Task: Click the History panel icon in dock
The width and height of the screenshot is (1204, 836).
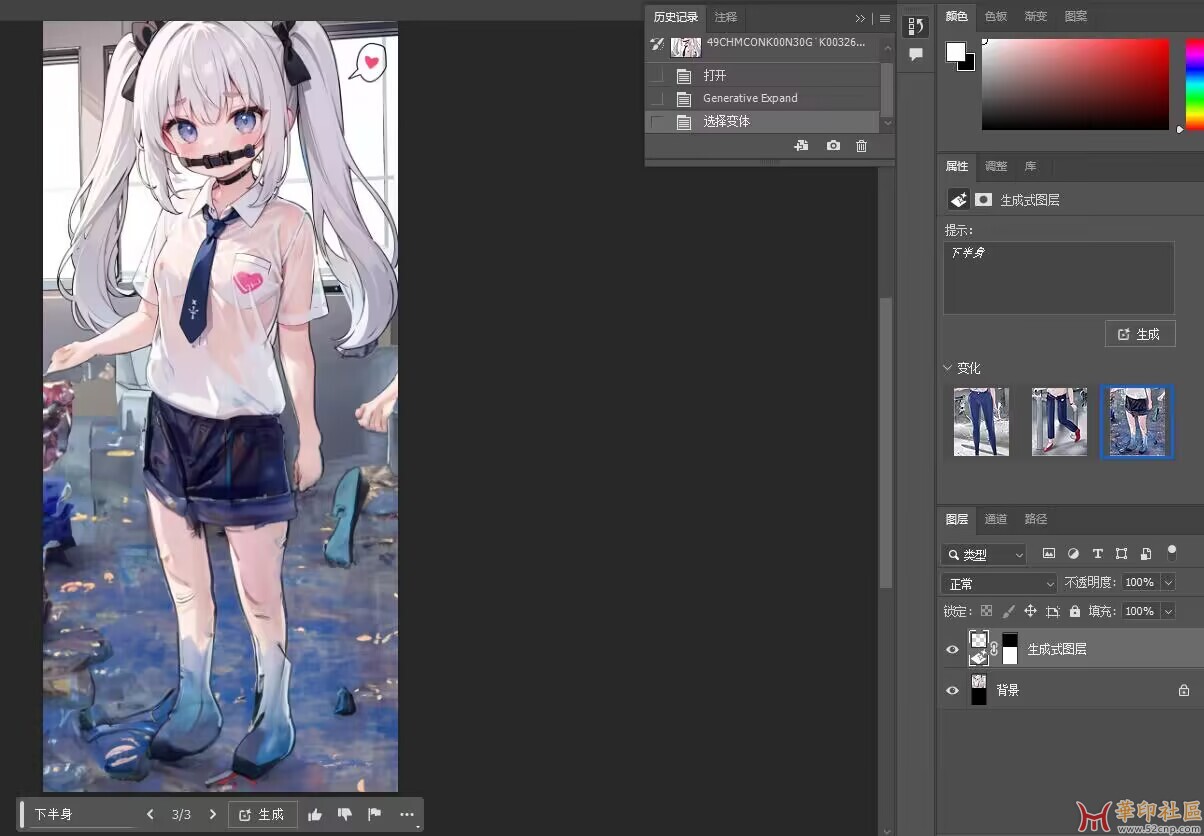Action: tap(915, 26)
